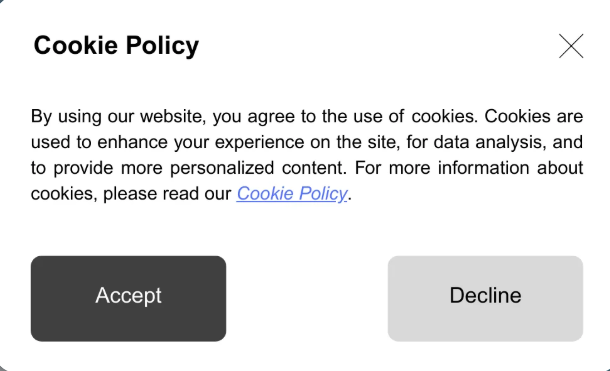Click the Accept button

(128, 299)
